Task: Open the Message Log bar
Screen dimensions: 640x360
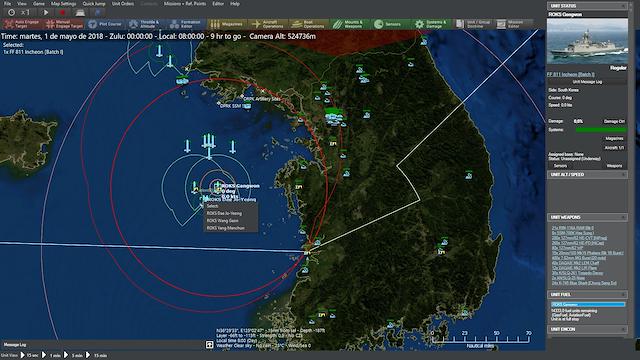Action: click(x=102, y=344)
